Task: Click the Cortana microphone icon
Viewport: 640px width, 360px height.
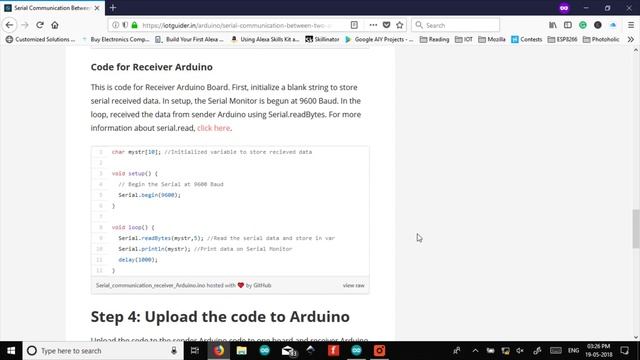Action: click(174, 351)
